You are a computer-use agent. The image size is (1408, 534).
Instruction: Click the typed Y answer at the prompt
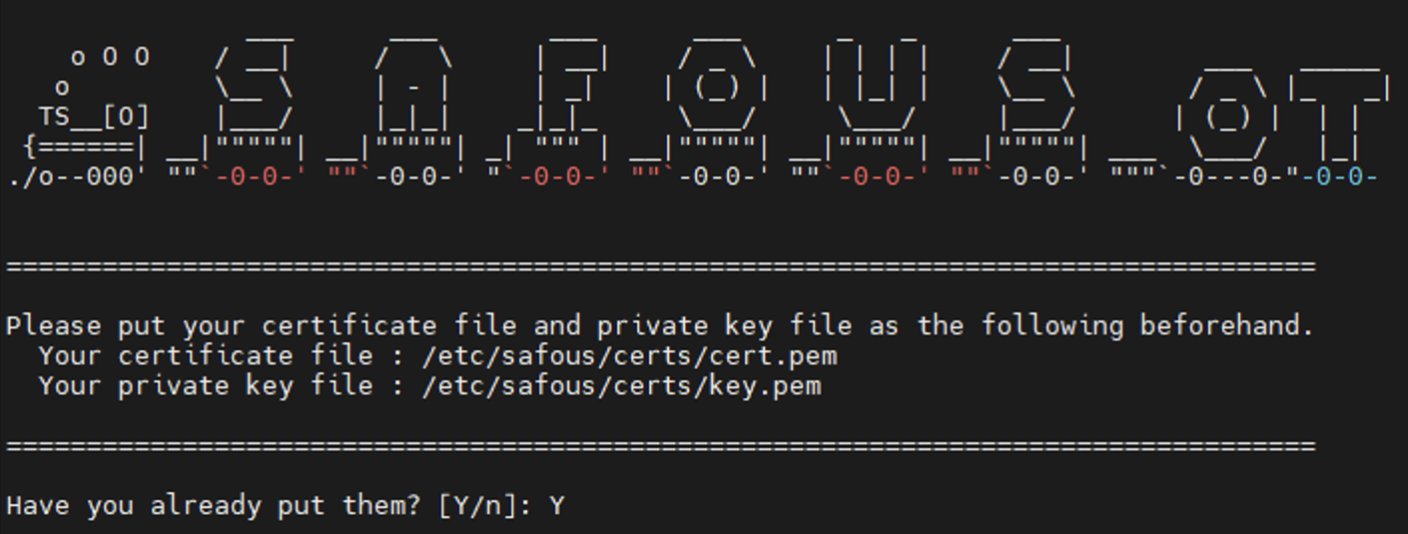coord(557,506)
